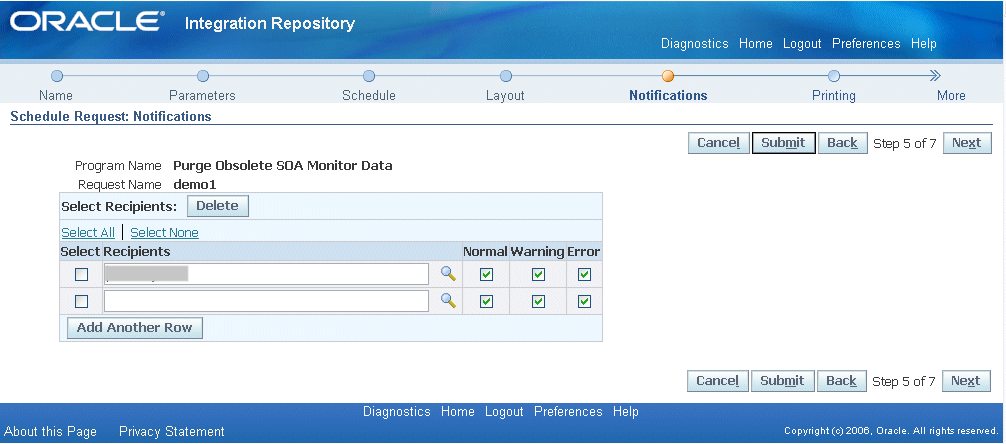The height and width of the screenshot is (444, 1006).
Task: Click the top Cancel button
Action: 719,143
